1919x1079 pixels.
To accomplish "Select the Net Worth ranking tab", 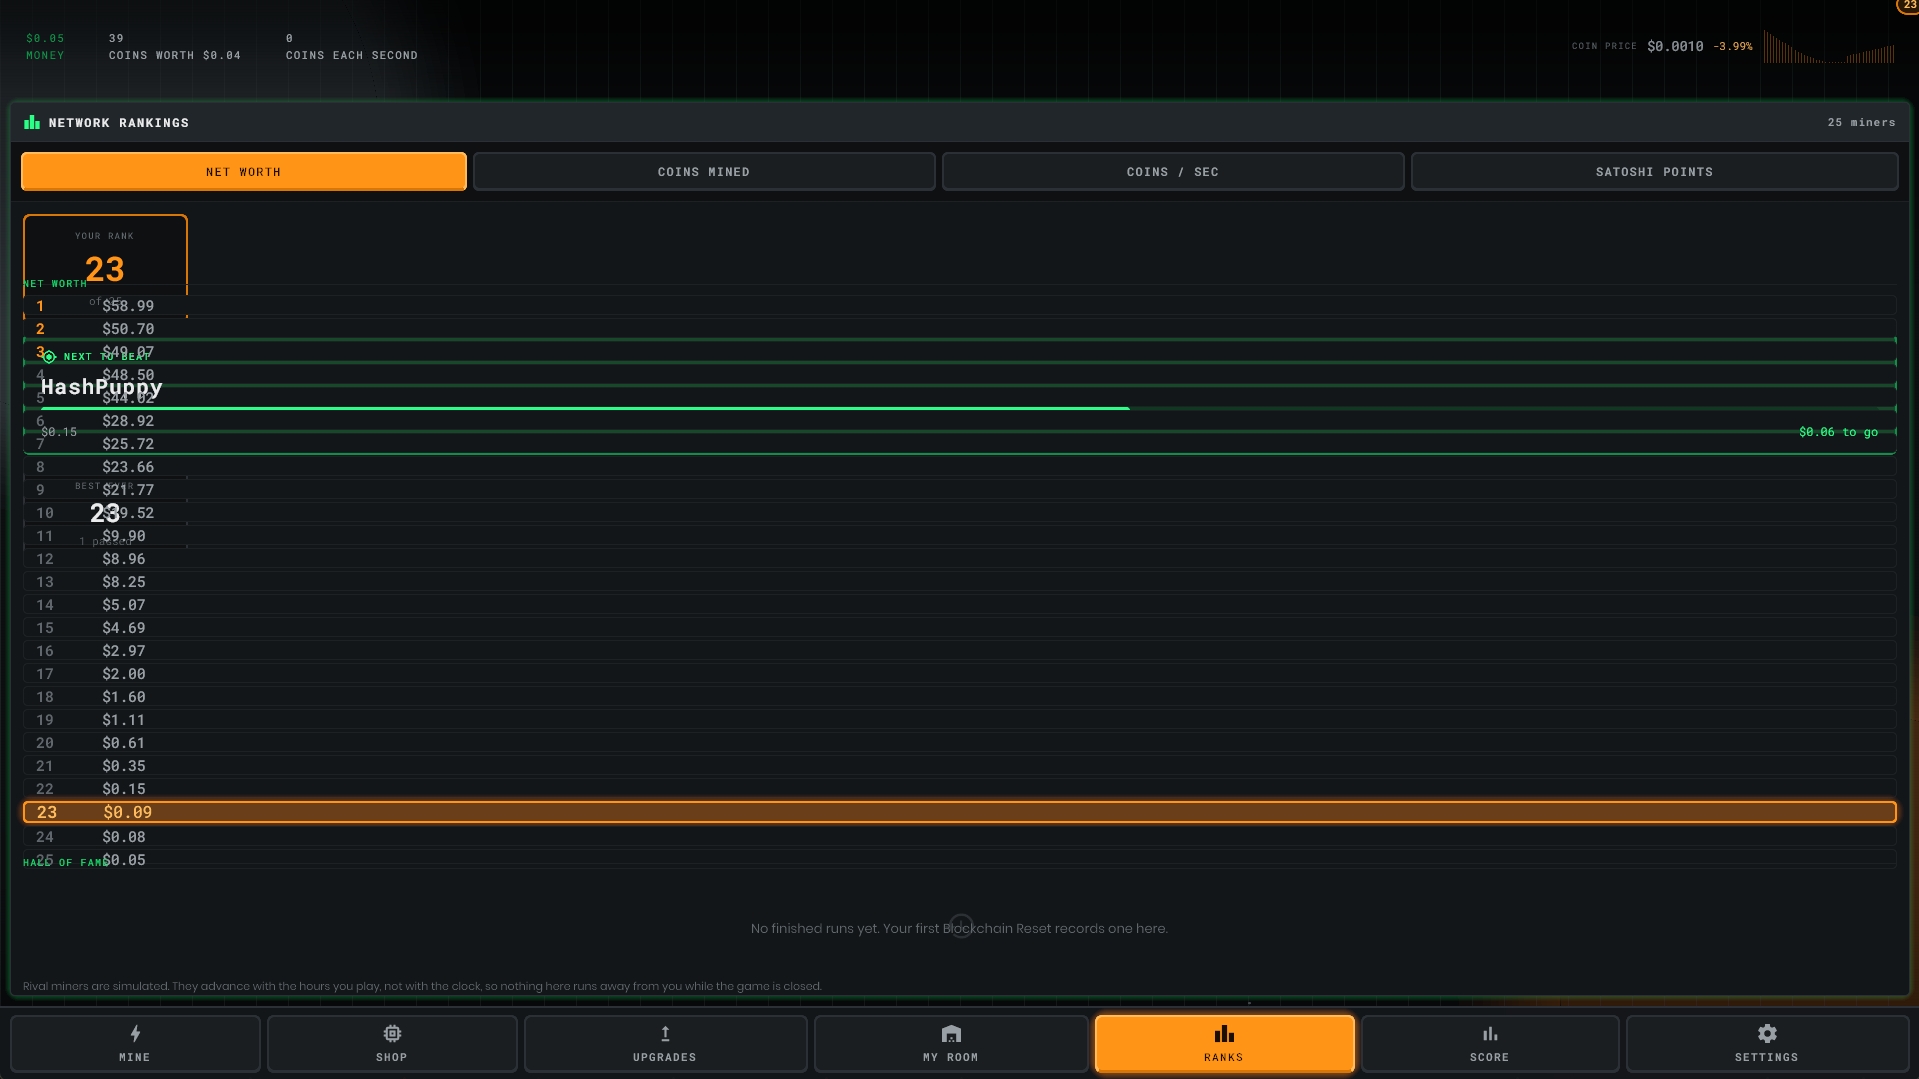I will (244, 172).
